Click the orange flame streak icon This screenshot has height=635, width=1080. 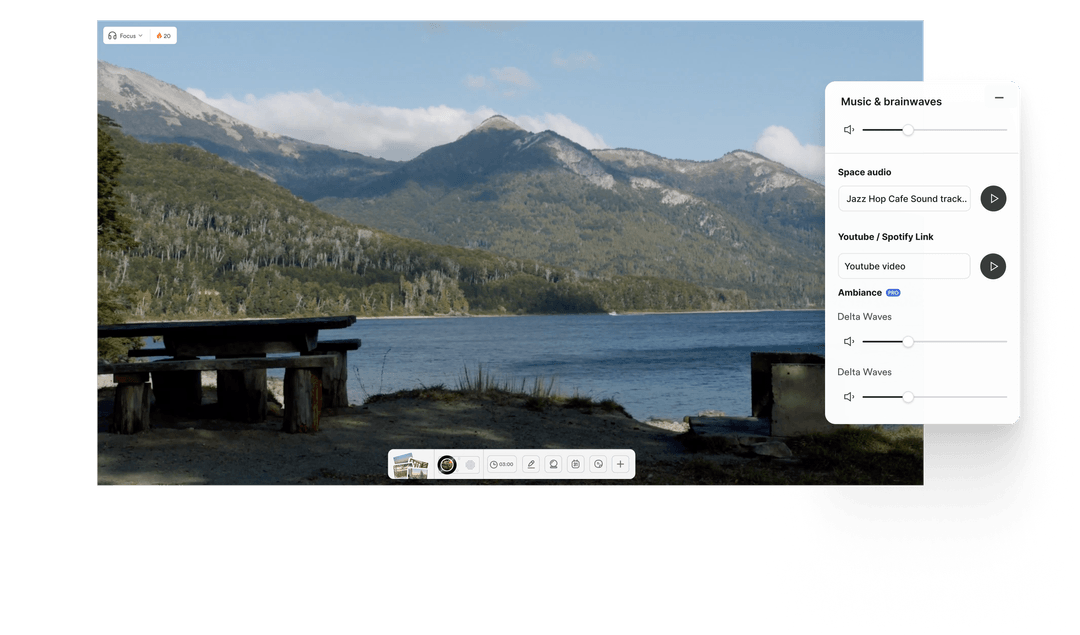[x=160, y=35]
